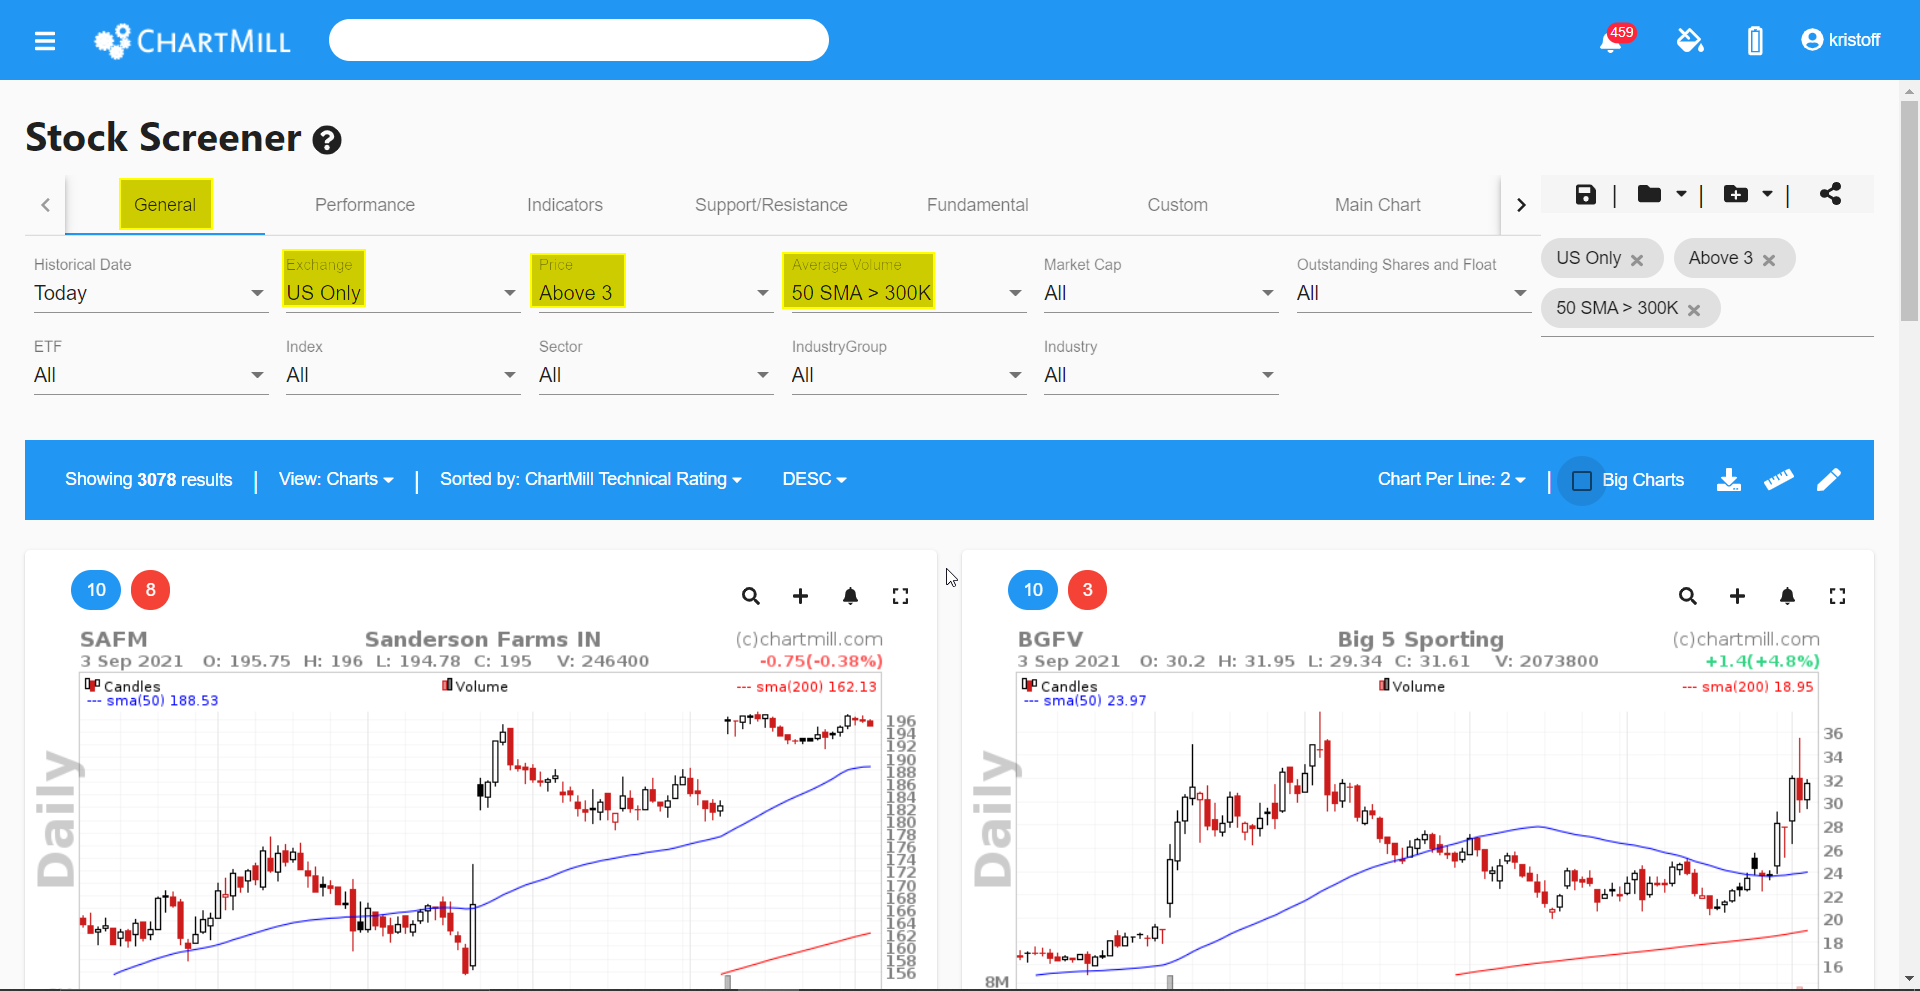Enable the Big Charts checkbox

point(1582,480)
